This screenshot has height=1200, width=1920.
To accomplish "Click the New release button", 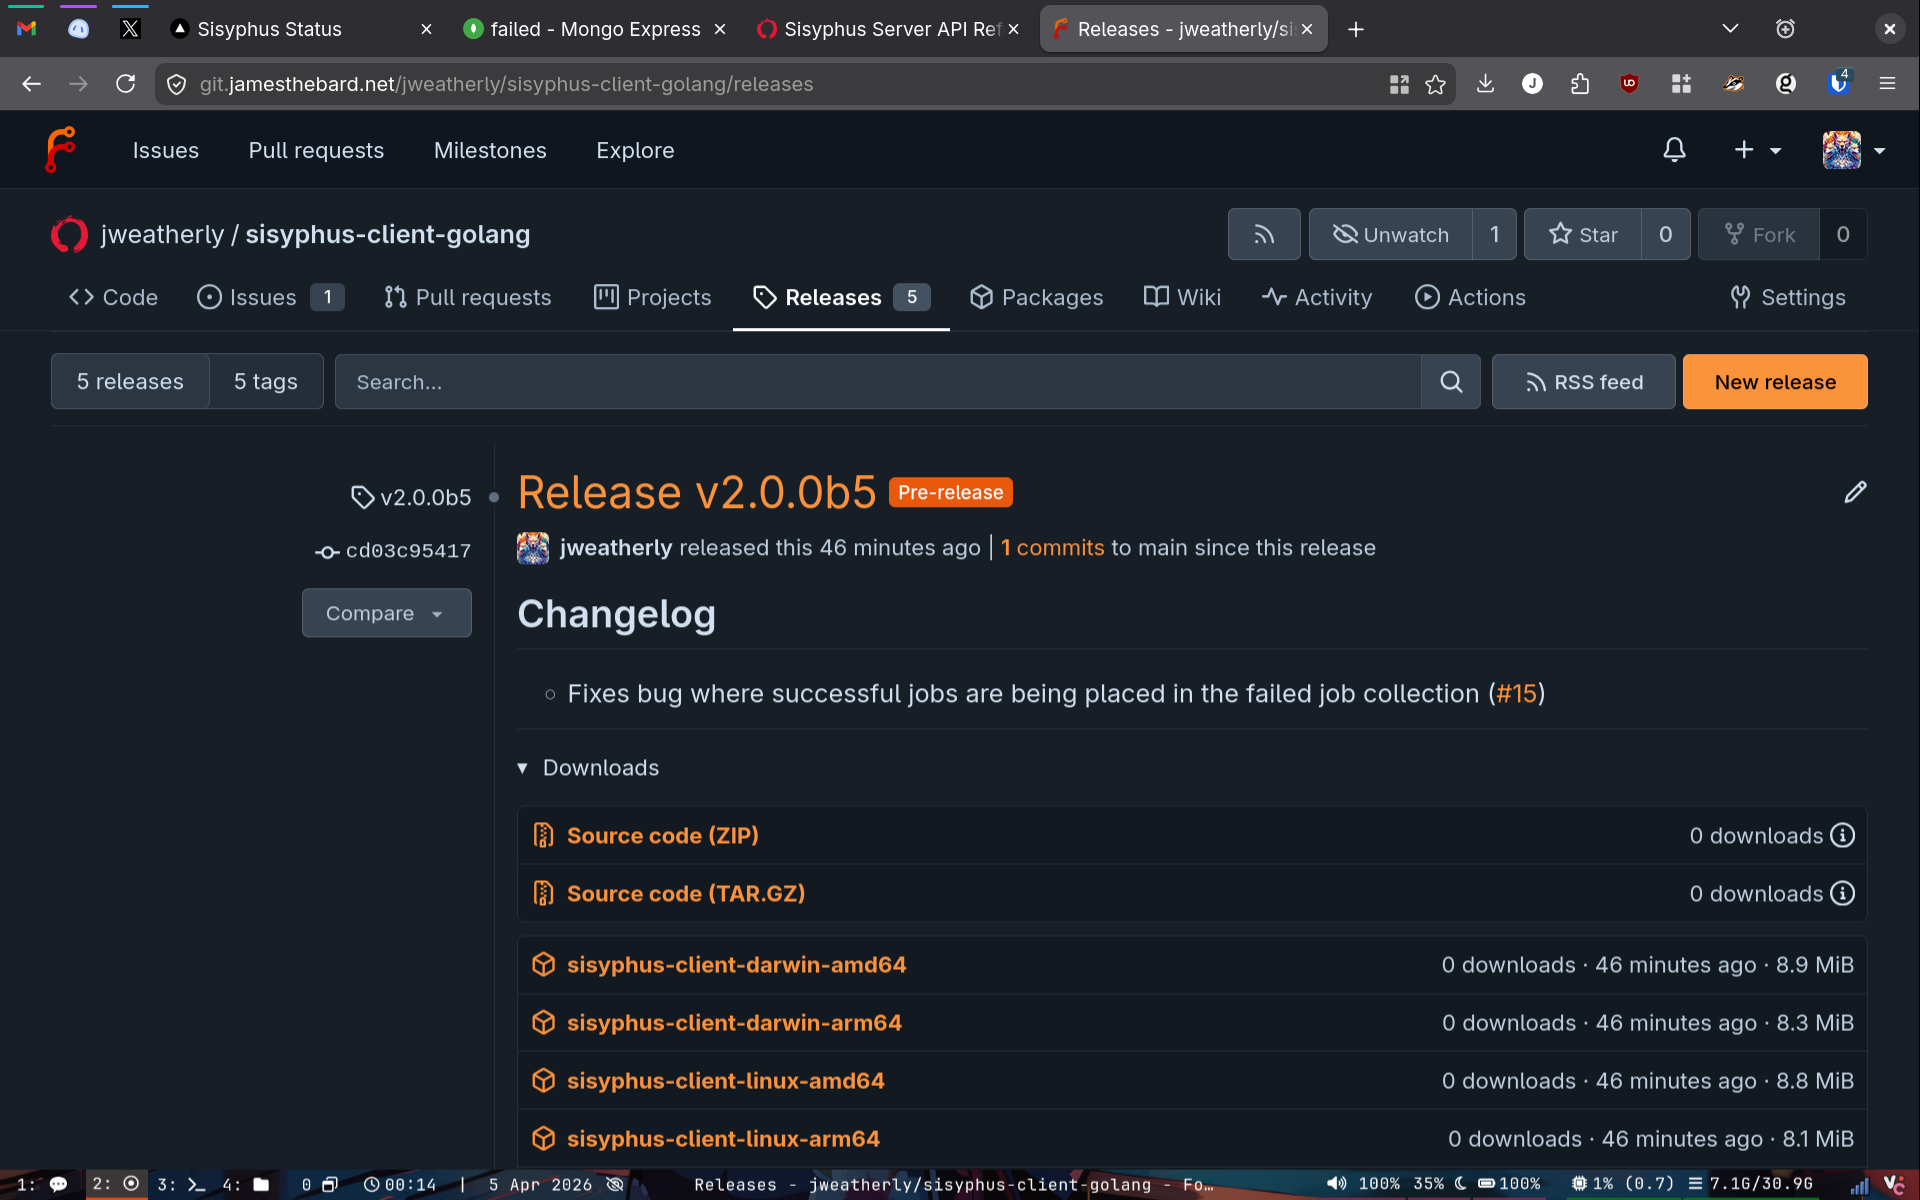I will point(1774,382).
